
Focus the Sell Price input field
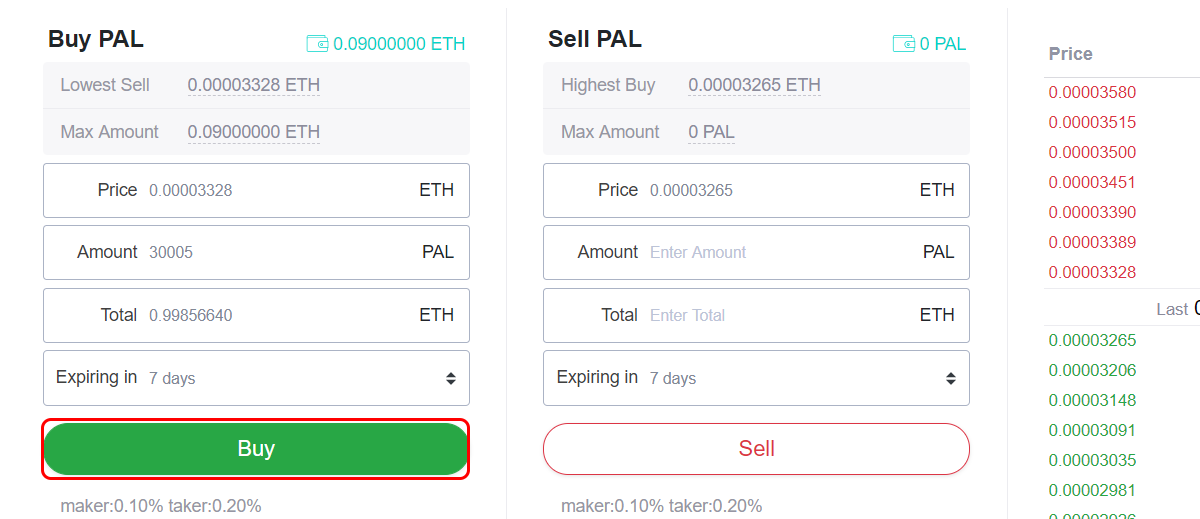[x=756, y=190]
